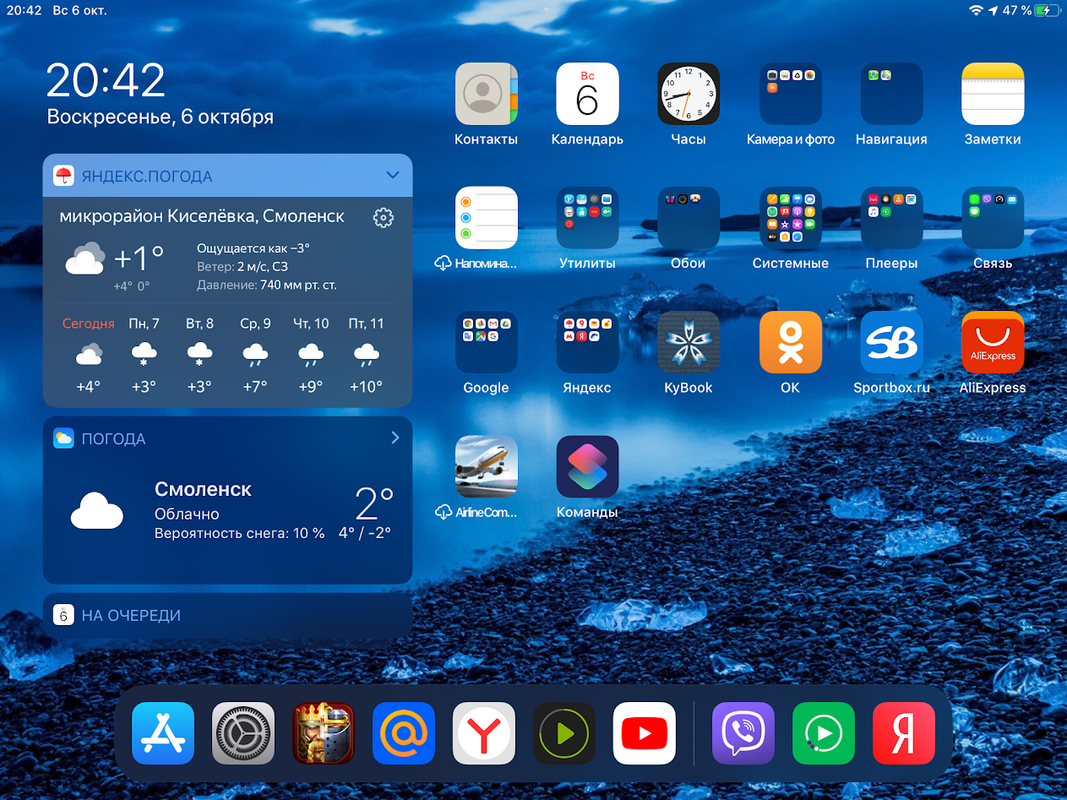This screenshot has width=1067, height=800.
Task: Launch the KyBook reader app
Action: (688, 342)
